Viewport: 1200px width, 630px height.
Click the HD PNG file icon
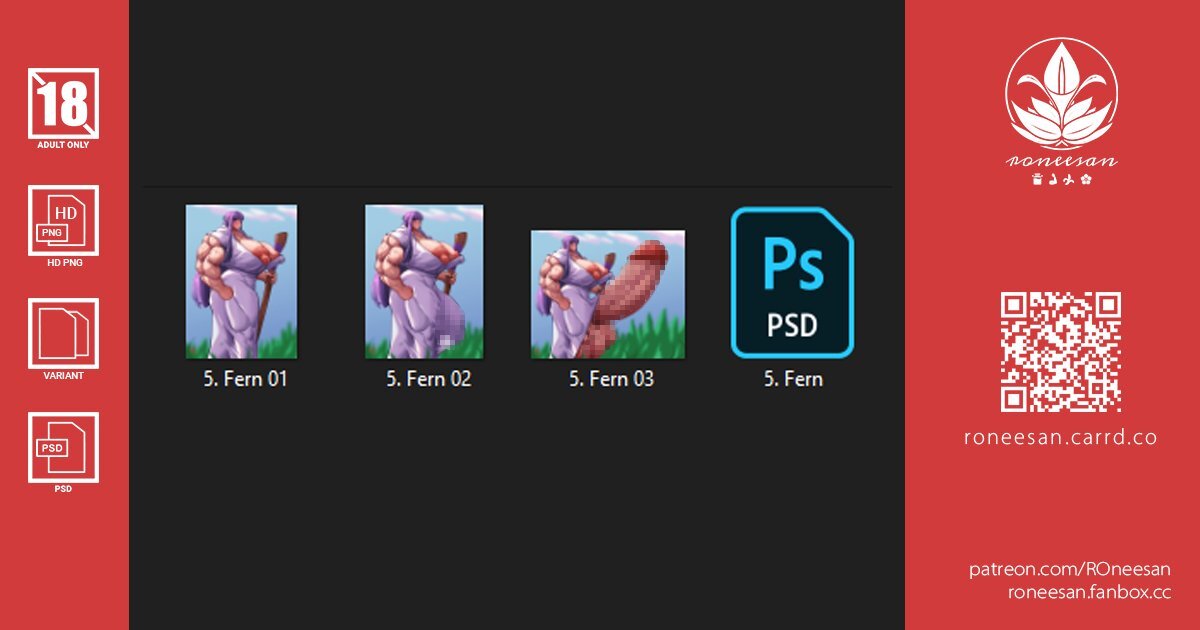(63, 220)
